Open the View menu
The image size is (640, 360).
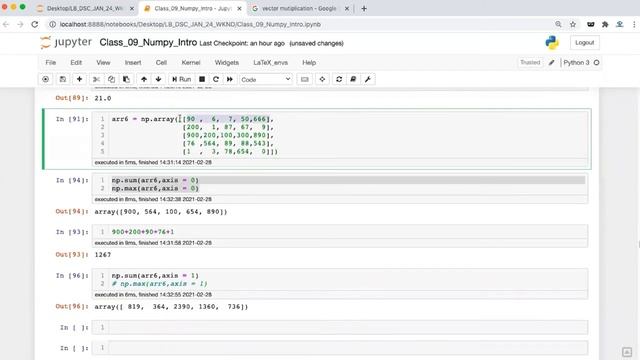click(x=103, y=62)
